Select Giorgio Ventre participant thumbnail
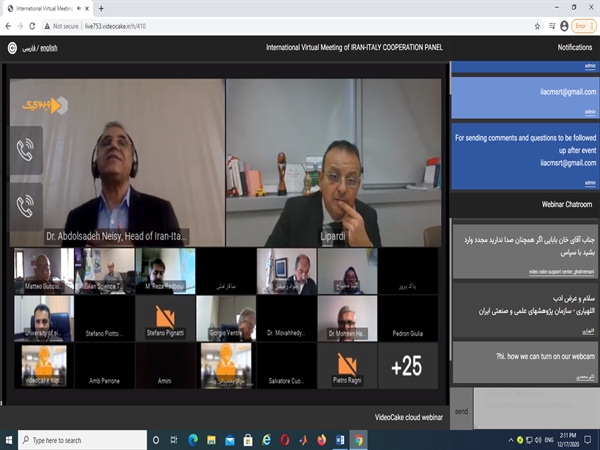The width and height of the screenshot is (600, 450). click(x=226, y=318)
